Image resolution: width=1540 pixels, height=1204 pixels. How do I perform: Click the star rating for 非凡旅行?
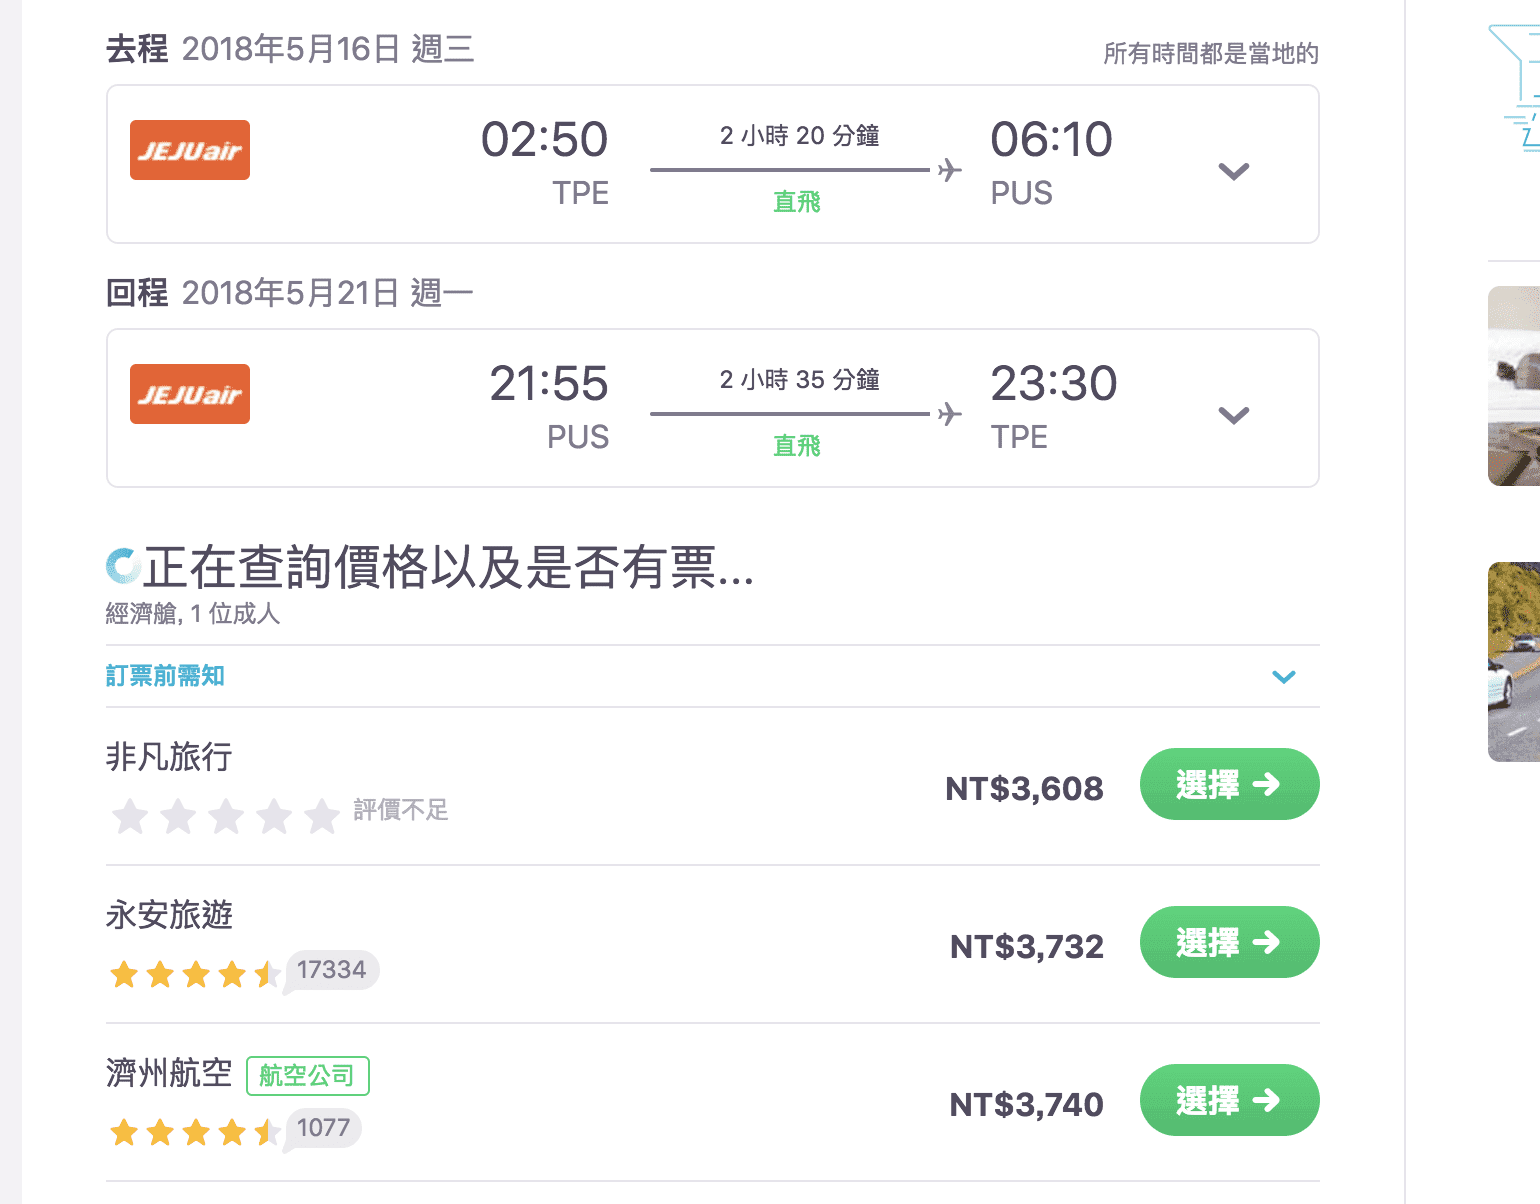(226, 816)
